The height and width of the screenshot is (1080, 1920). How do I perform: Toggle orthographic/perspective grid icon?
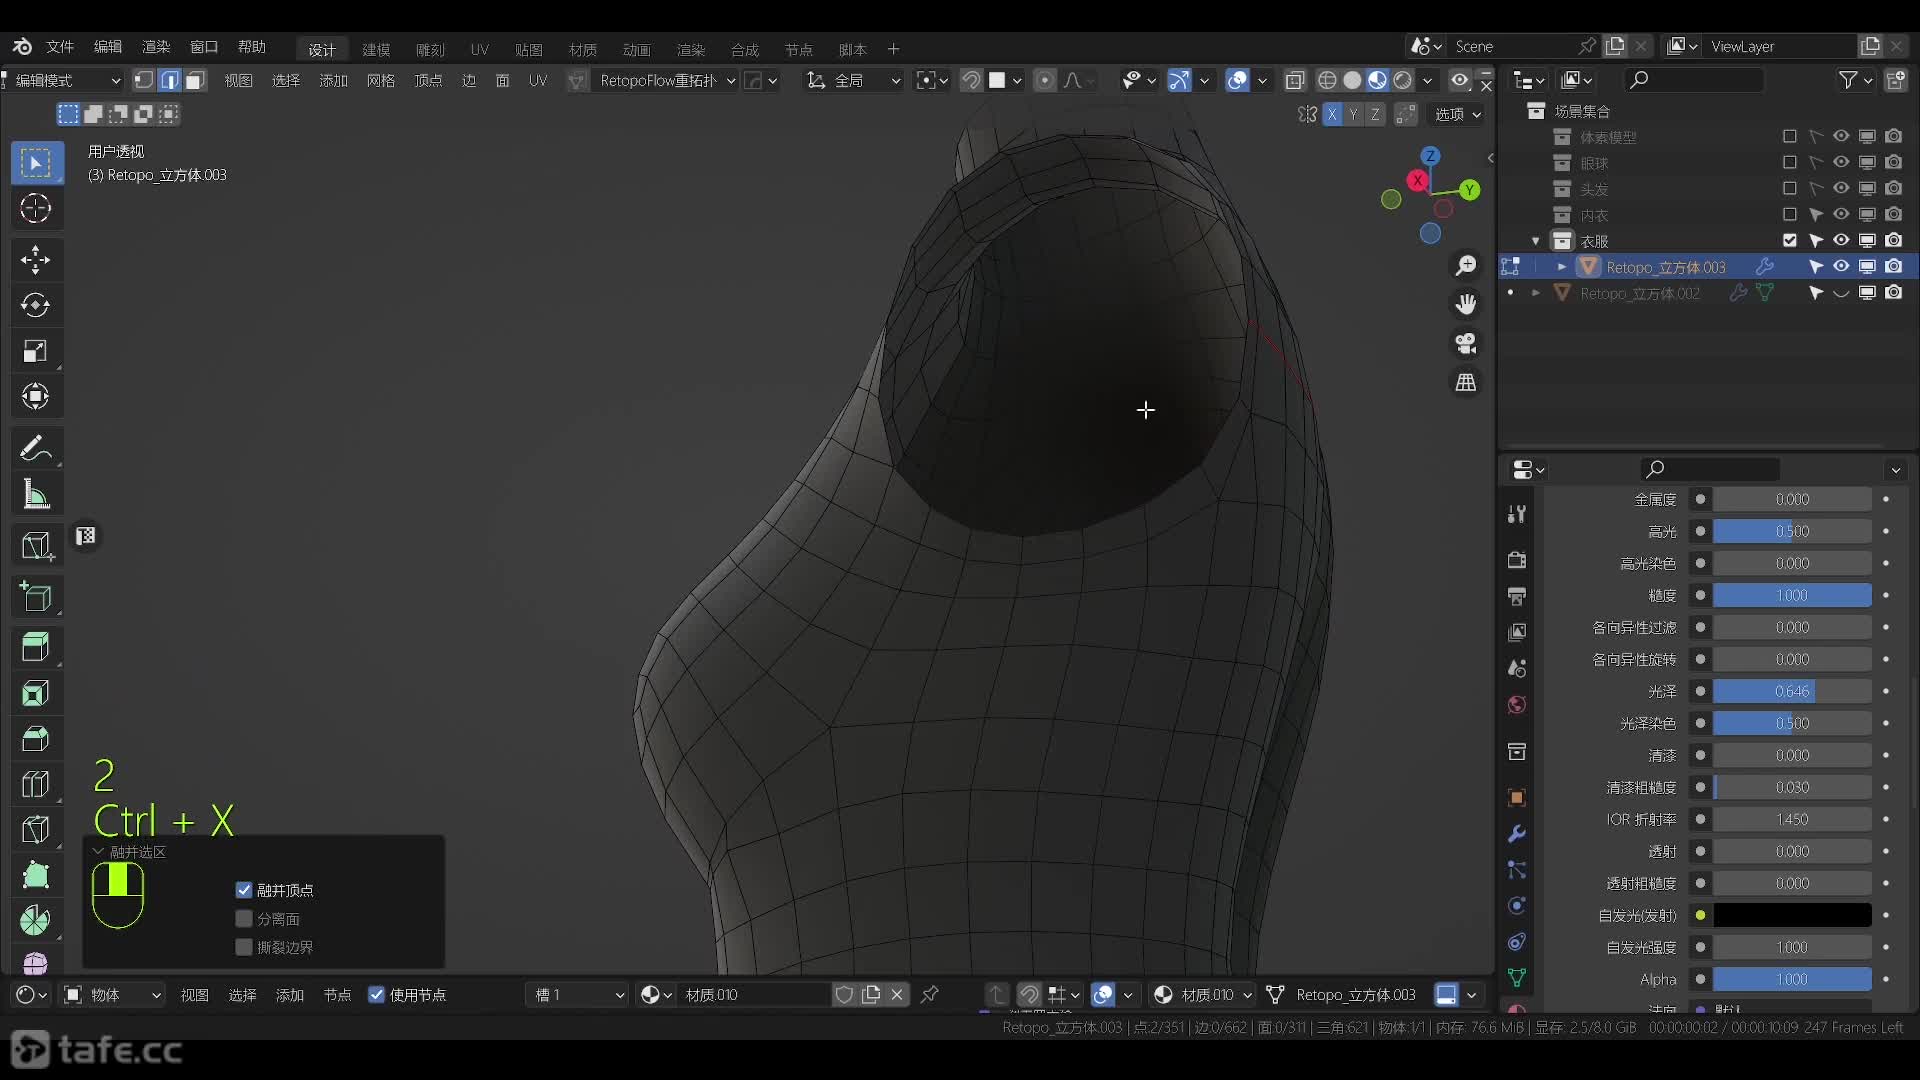(1466, 382)
